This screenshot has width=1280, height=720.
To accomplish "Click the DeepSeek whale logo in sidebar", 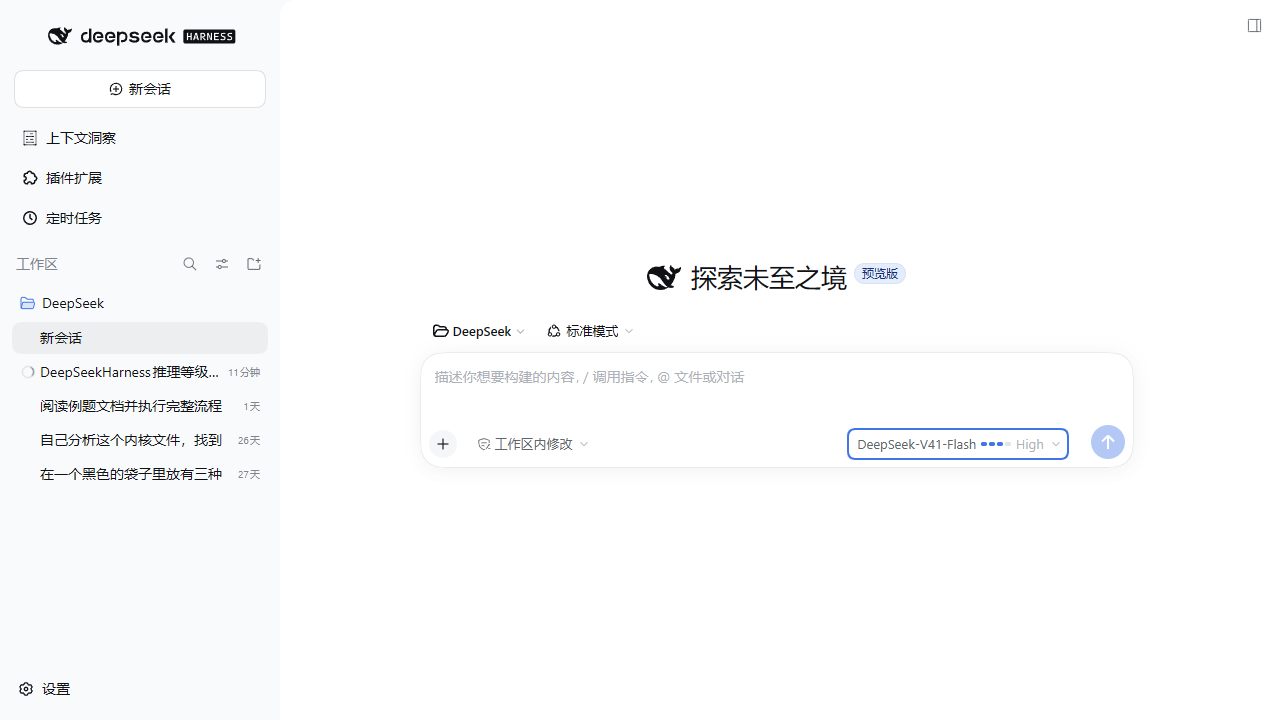I will pyautogui.click(x=60, y=36).
